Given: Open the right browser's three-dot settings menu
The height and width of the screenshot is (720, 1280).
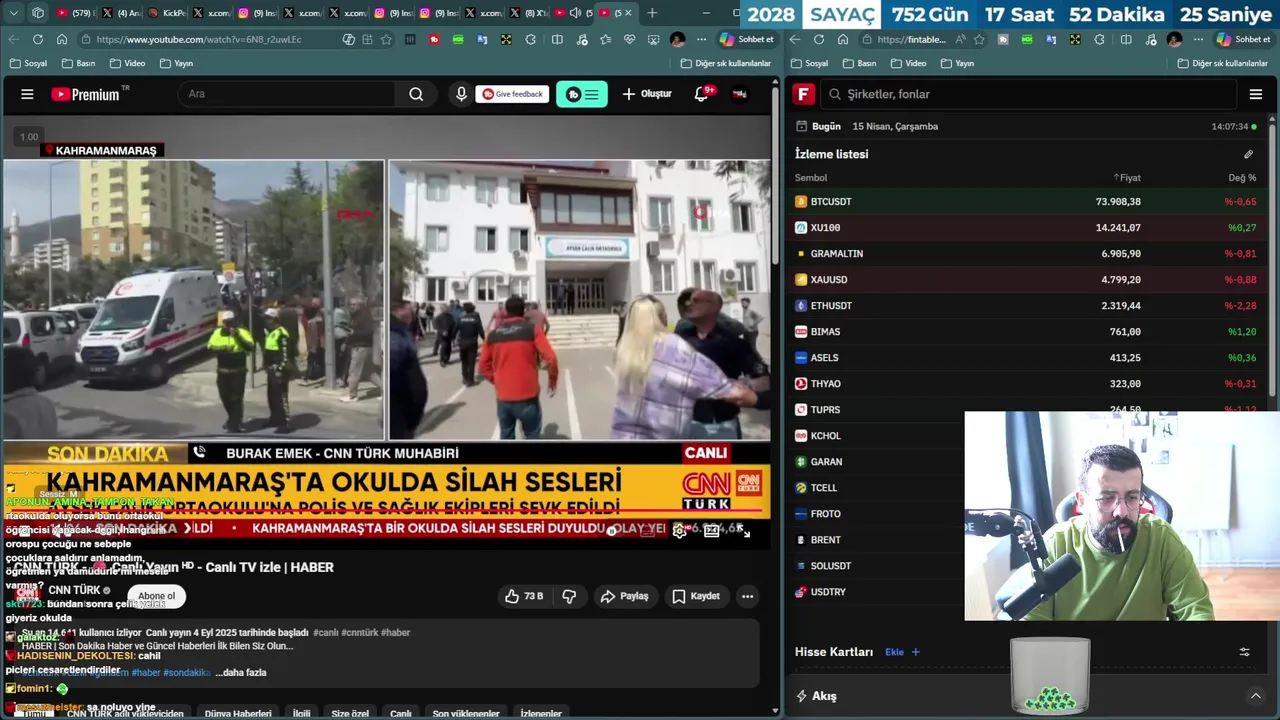Looking at the screenshot, I should click(1197, 39).
